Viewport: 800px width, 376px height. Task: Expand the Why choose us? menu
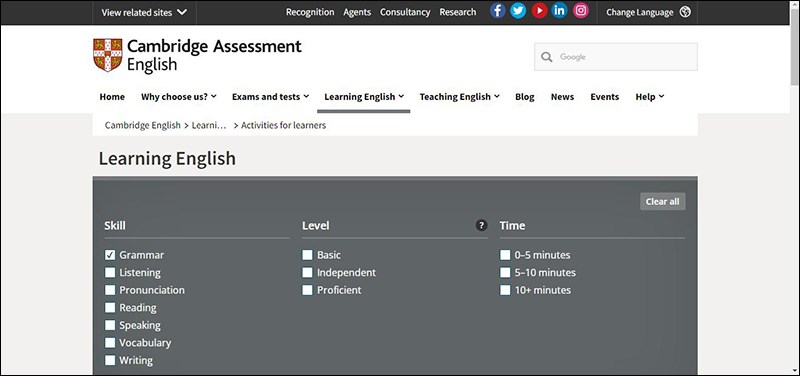pyautogui.click(x=179, y=96)
